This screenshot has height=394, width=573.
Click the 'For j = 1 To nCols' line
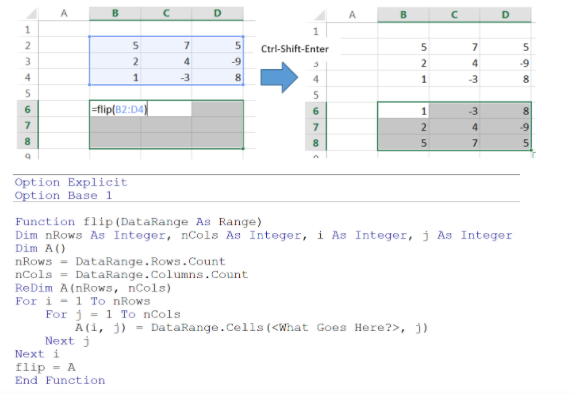(x=113, y=314)
